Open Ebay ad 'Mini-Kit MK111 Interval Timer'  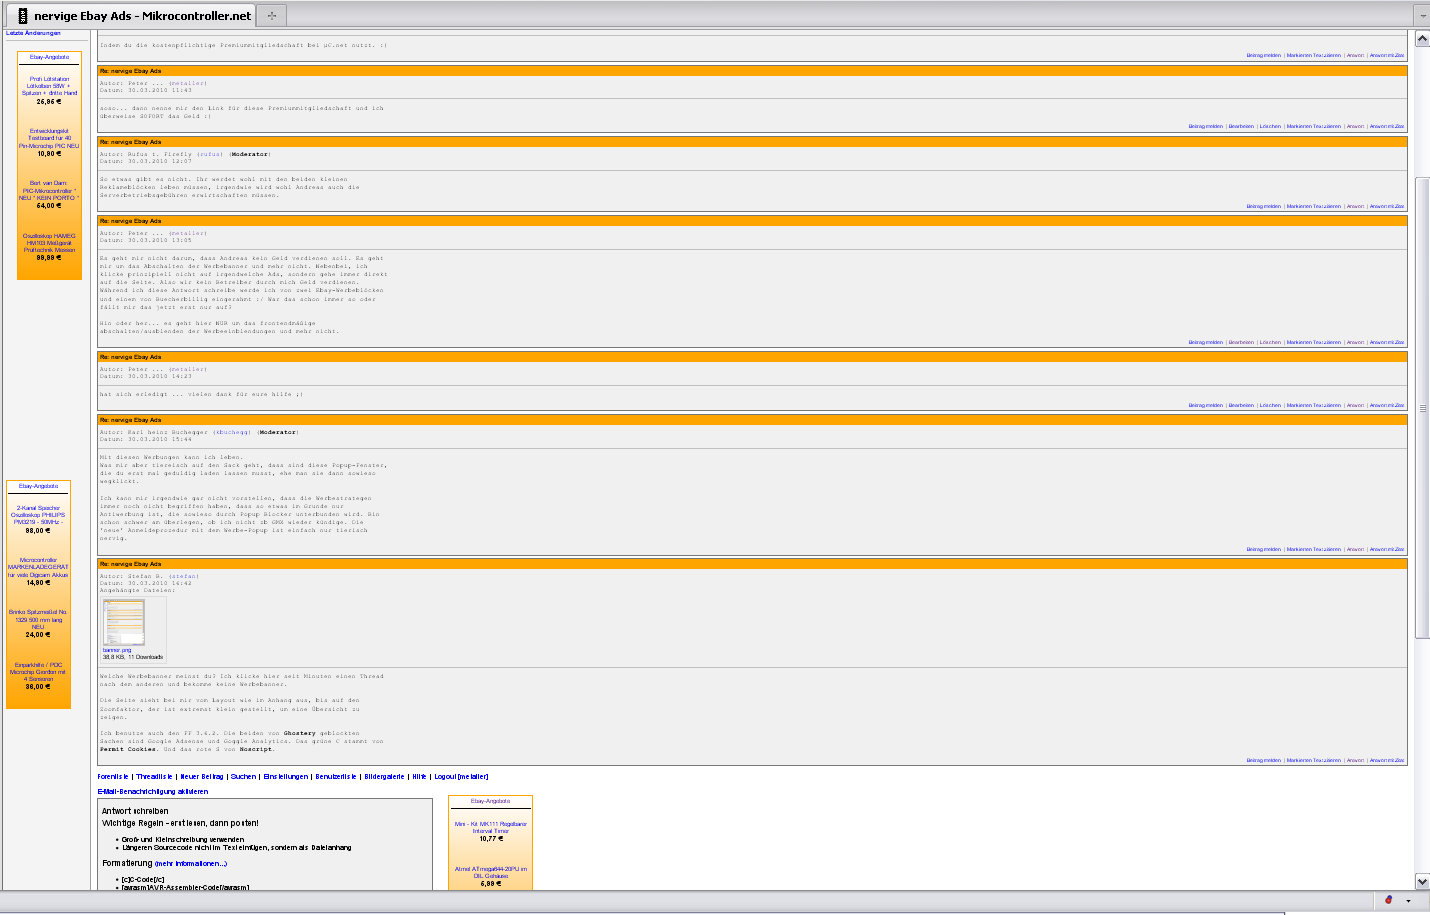[490, 830]
